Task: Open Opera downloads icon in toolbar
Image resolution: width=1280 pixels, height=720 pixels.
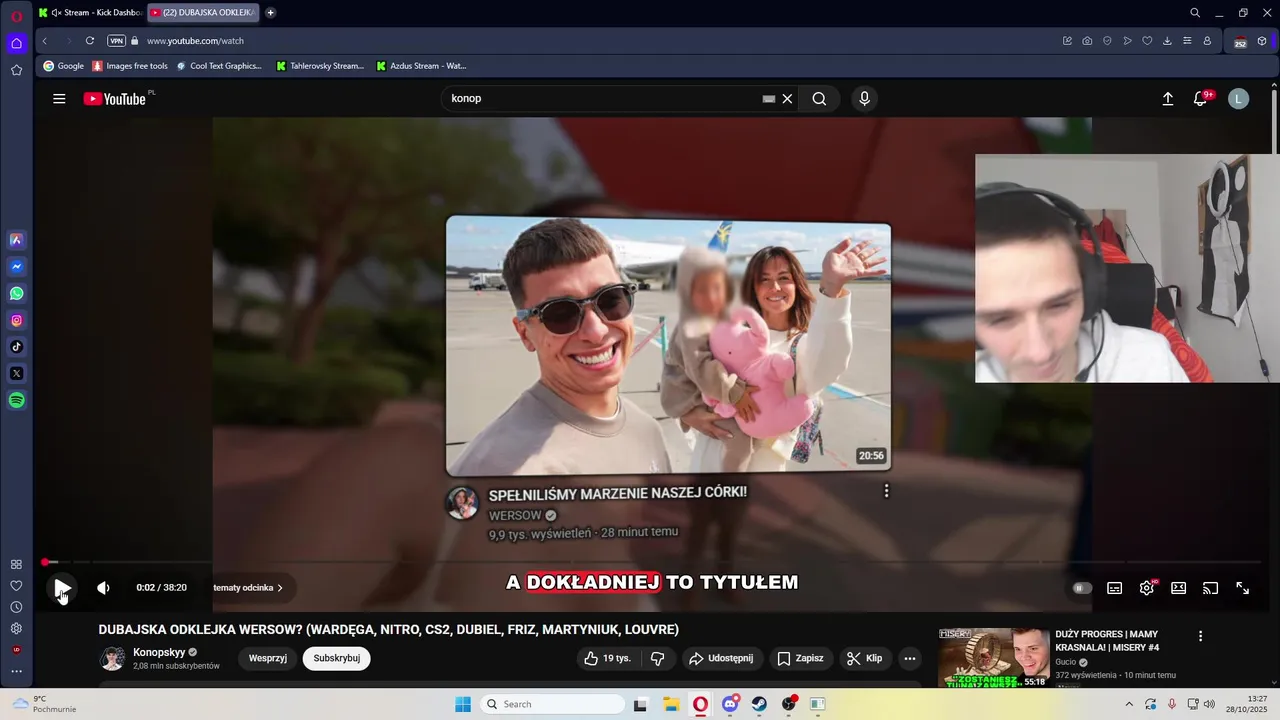Action: tap(1167, 41)
